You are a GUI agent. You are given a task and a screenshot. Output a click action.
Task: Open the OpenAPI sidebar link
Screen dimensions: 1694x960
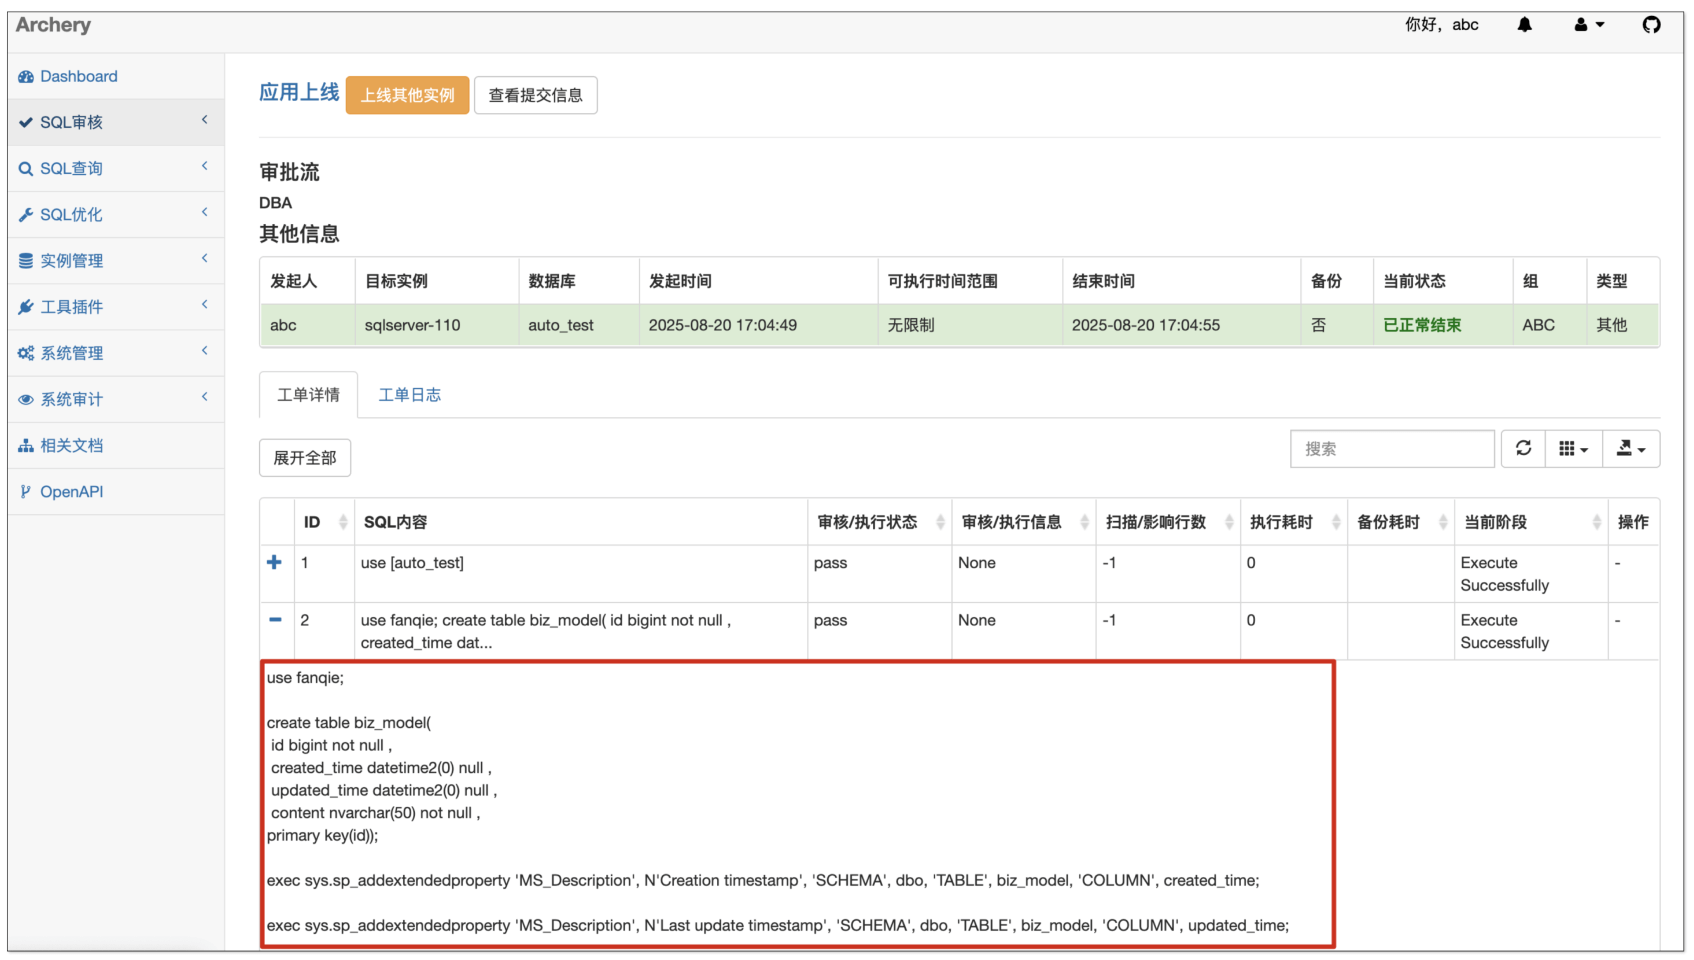tap(116, 491)
